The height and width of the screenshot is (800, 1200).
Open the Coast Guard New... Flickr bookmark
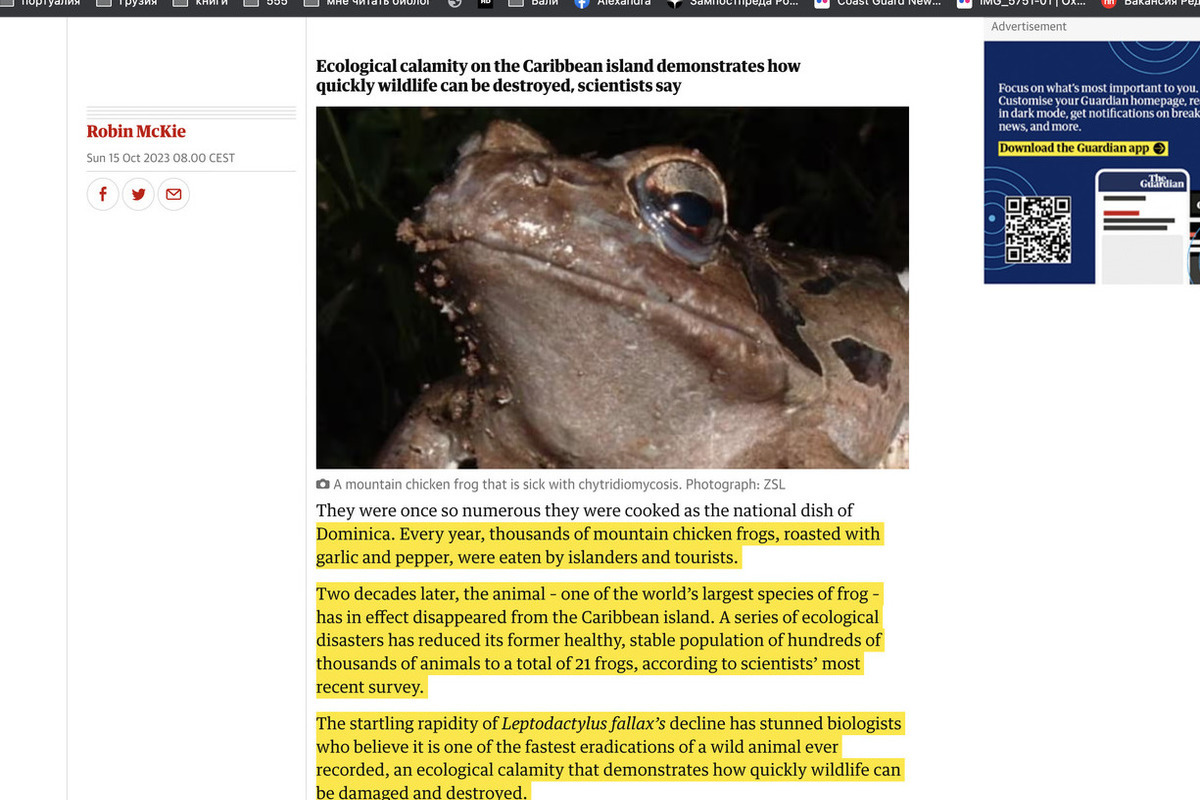point(877,3)
